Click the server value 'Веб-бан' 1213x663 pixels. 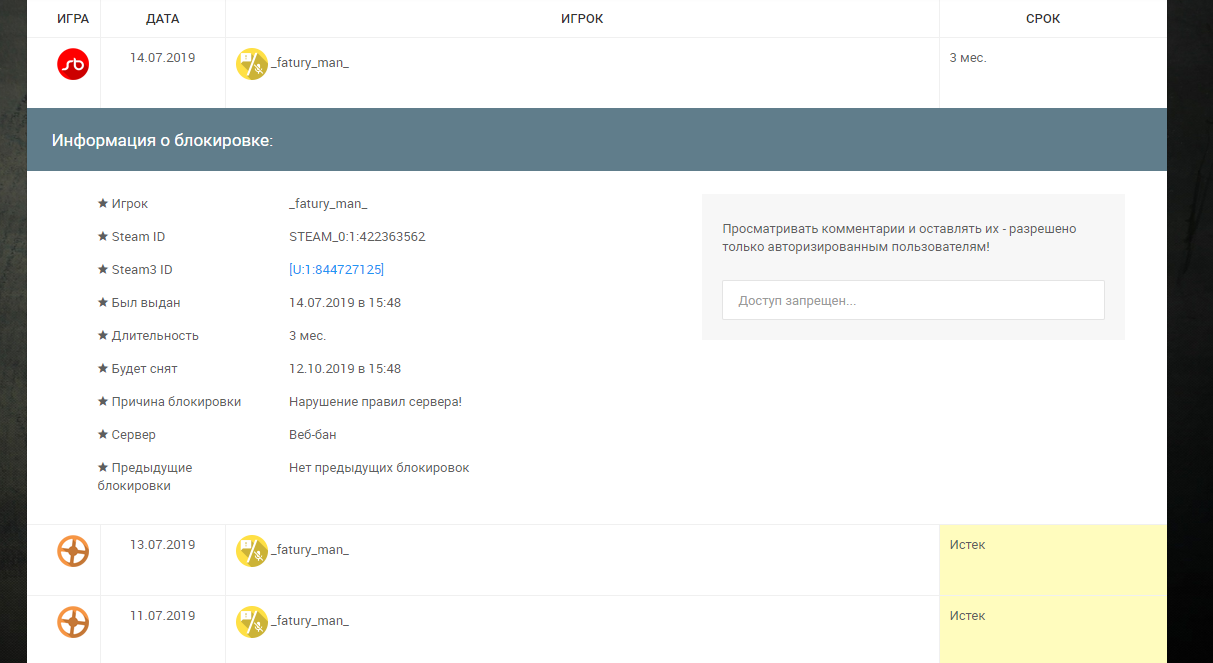(x=313, y=435)
